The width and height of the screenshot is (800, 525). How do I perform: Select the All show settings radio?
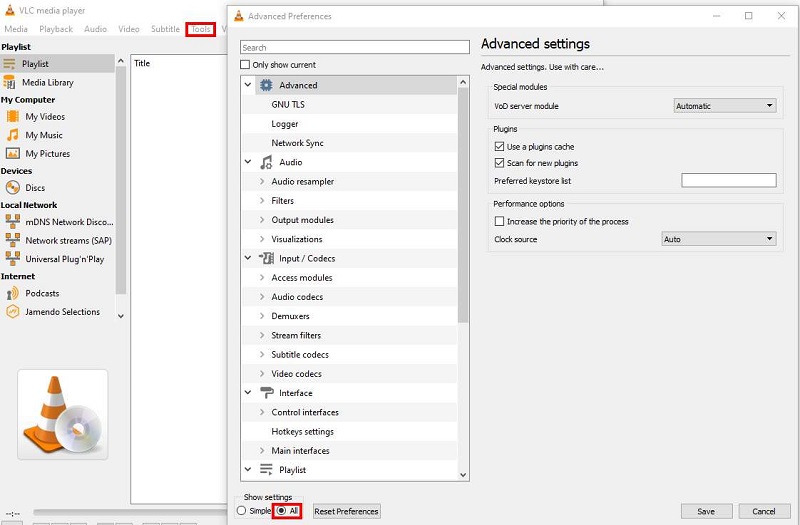pos(281,511)
